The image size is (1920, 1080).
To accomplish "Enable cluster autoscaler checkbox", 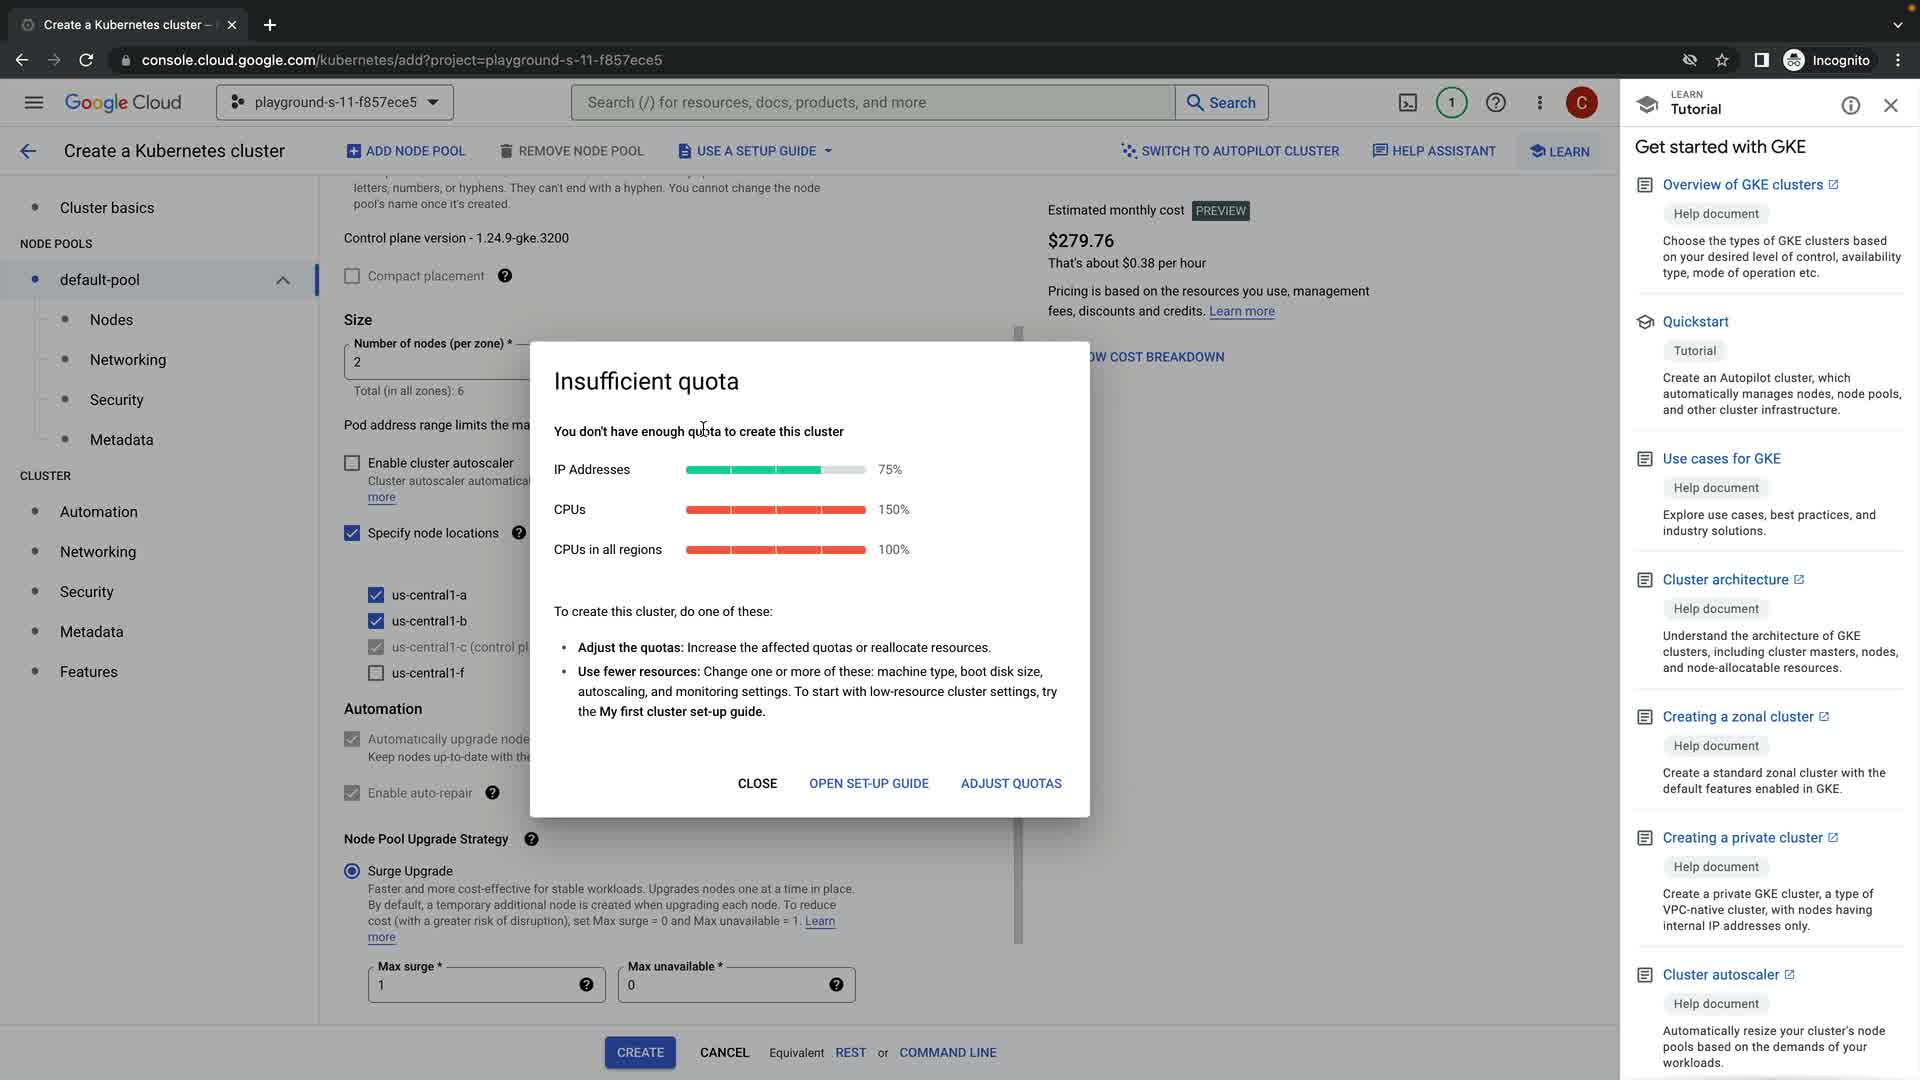I will 352,463.
